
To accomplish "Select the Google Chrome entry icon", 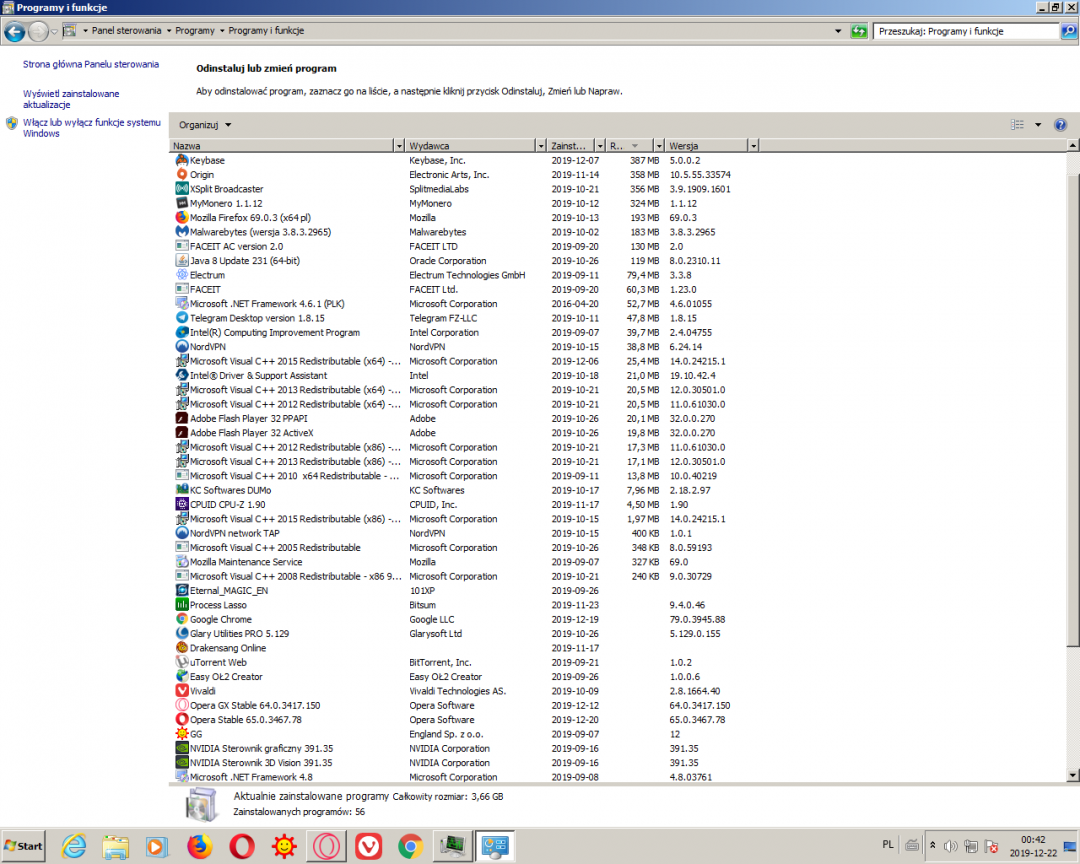I will tap(182, 619).
